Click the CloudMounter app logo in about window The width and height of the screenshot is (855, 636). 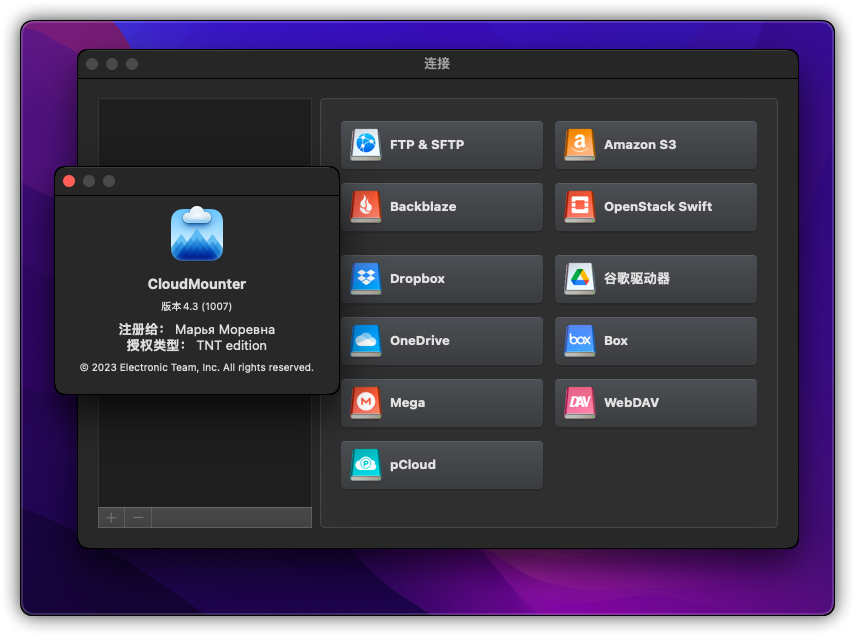click(x=196, y=234)
